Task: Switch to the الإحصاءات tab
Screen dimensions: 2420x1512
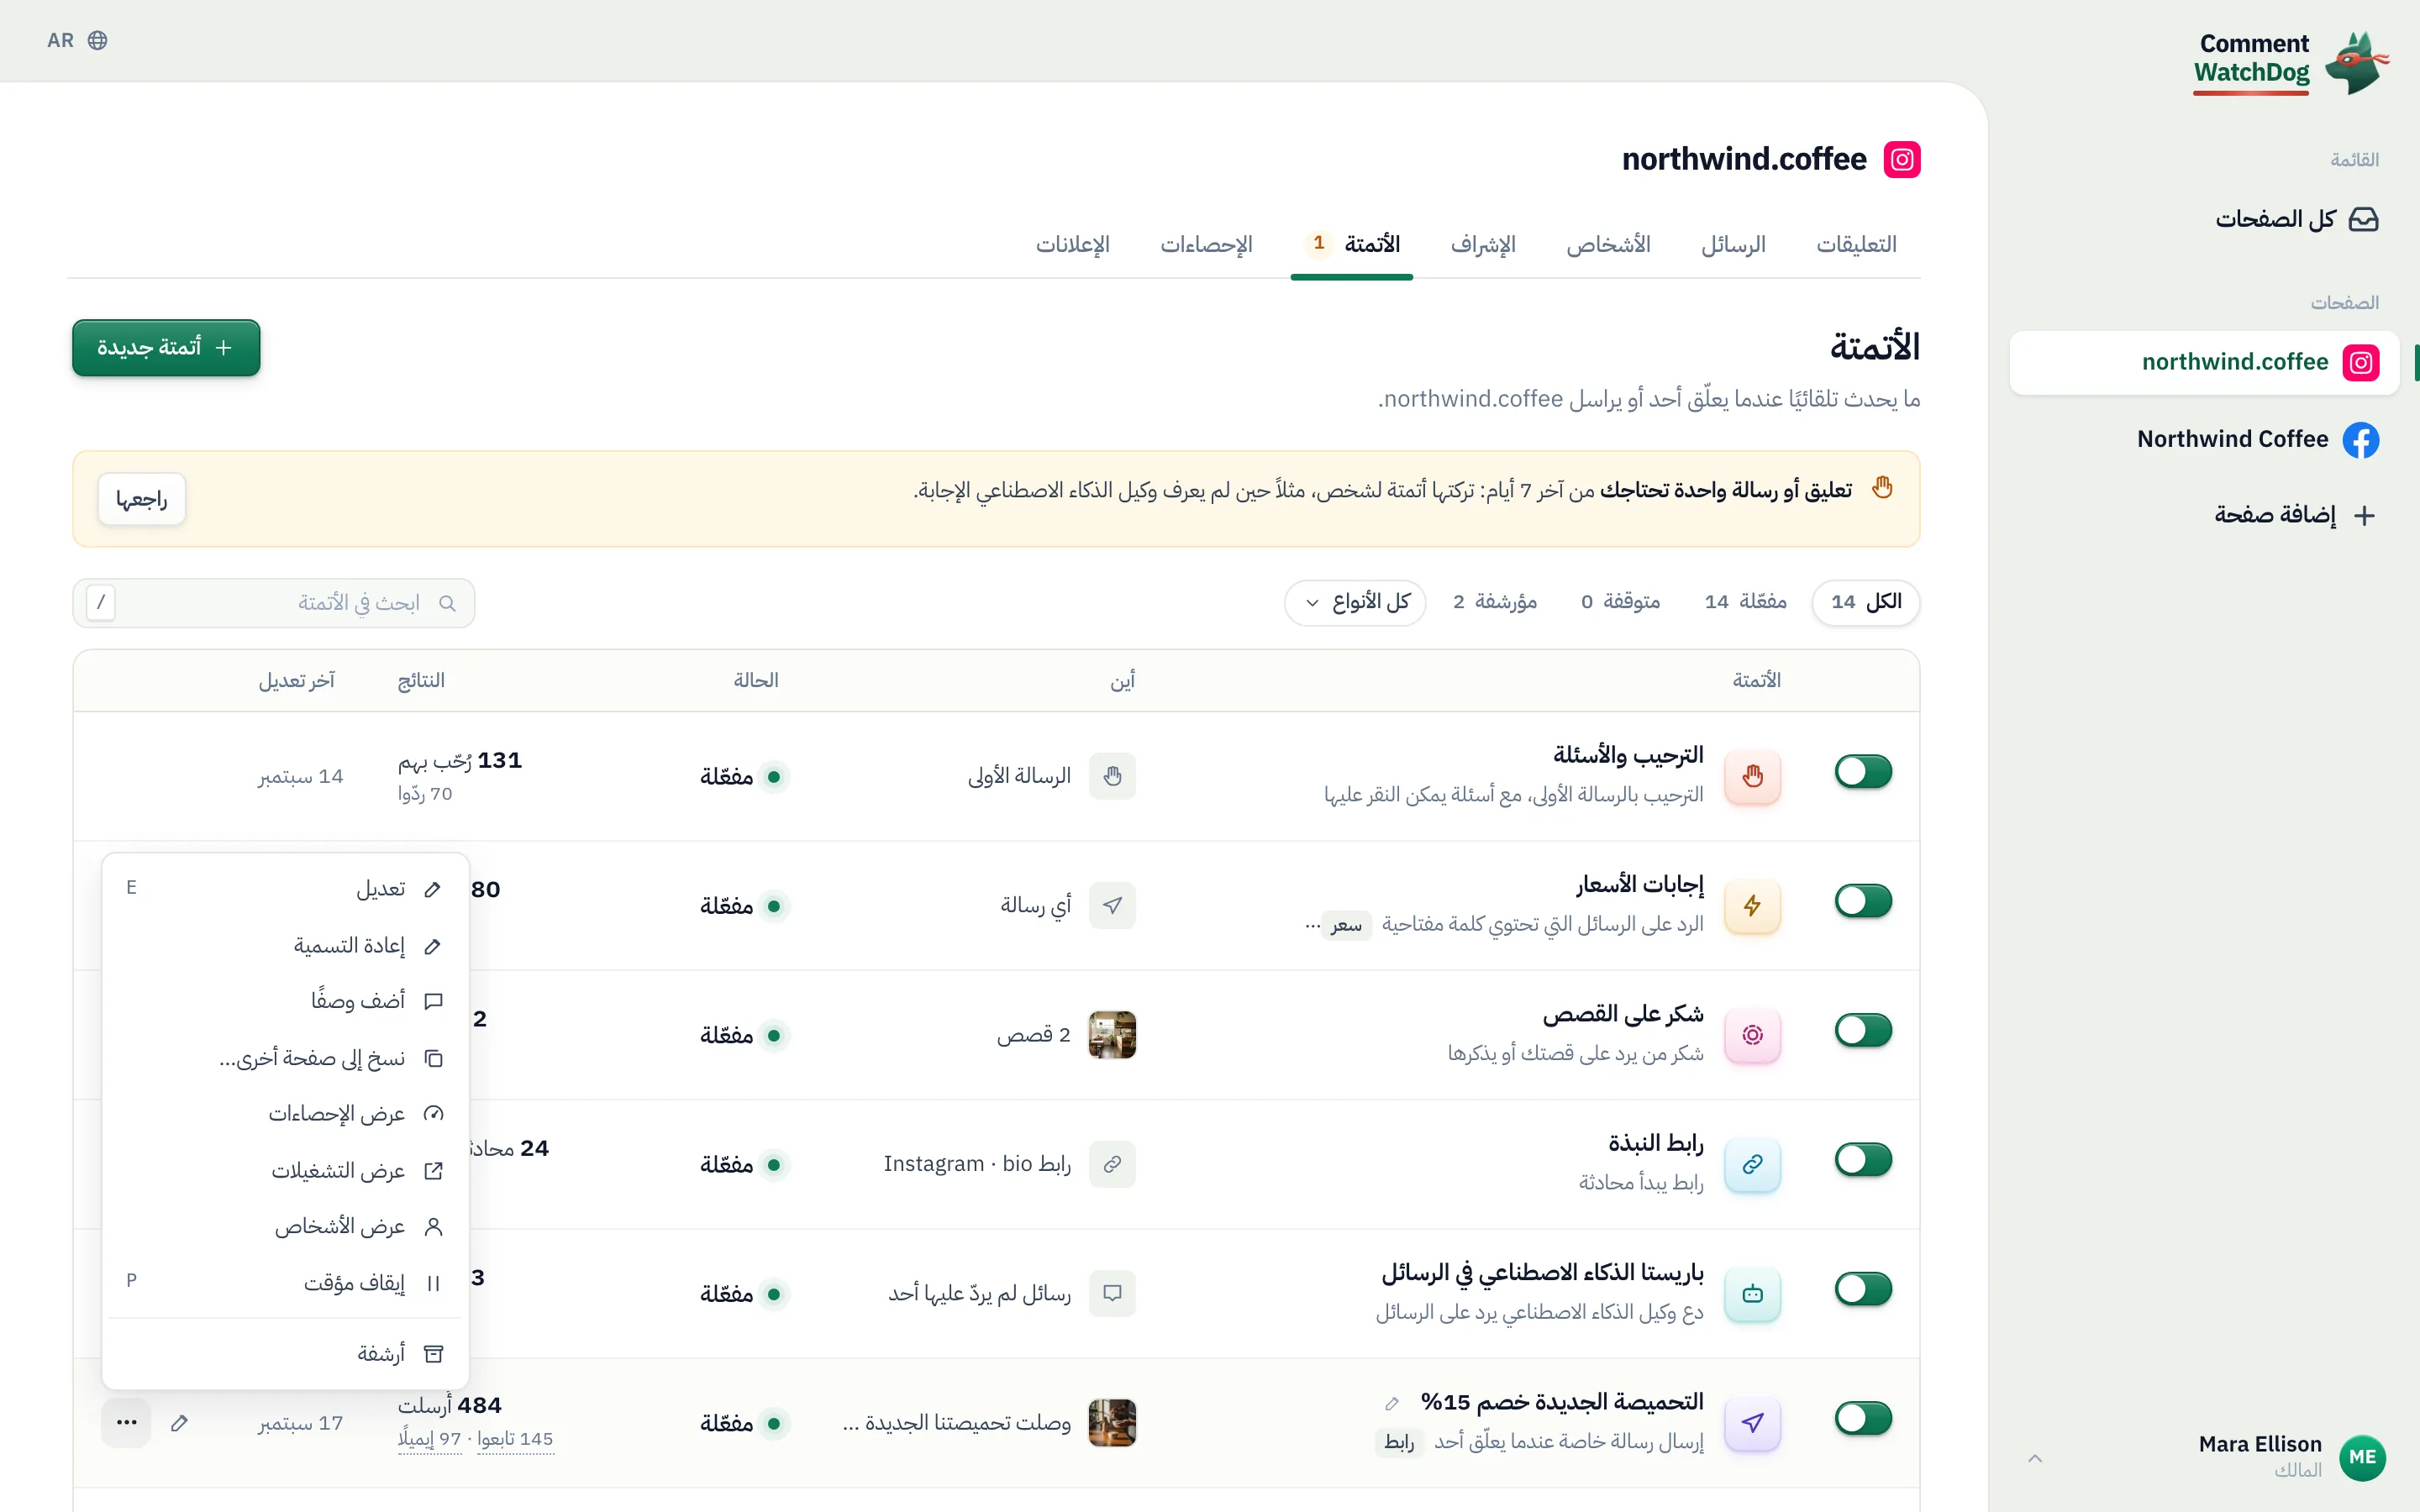Action: point(1206,244)
